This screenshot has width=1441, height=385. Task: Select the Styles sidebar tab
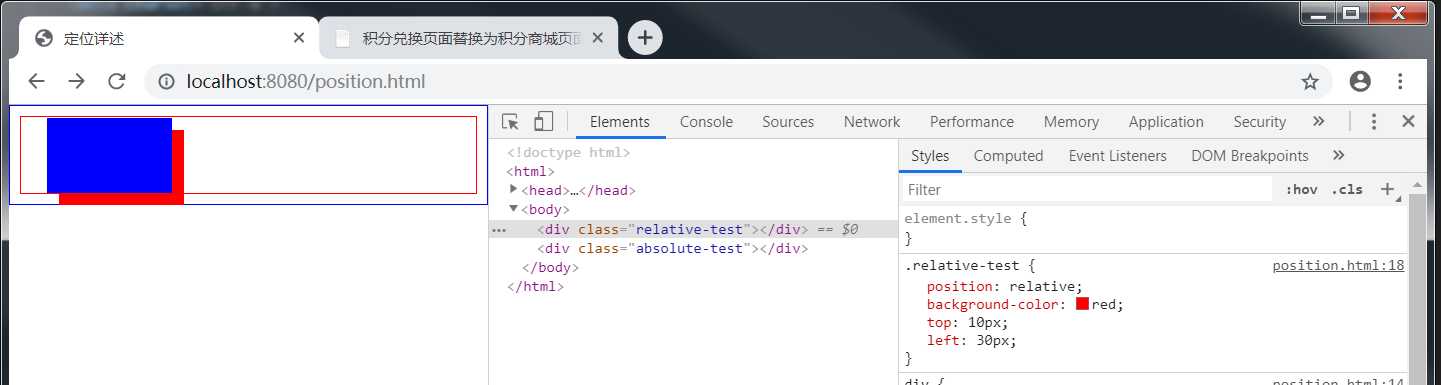point(930,156)
